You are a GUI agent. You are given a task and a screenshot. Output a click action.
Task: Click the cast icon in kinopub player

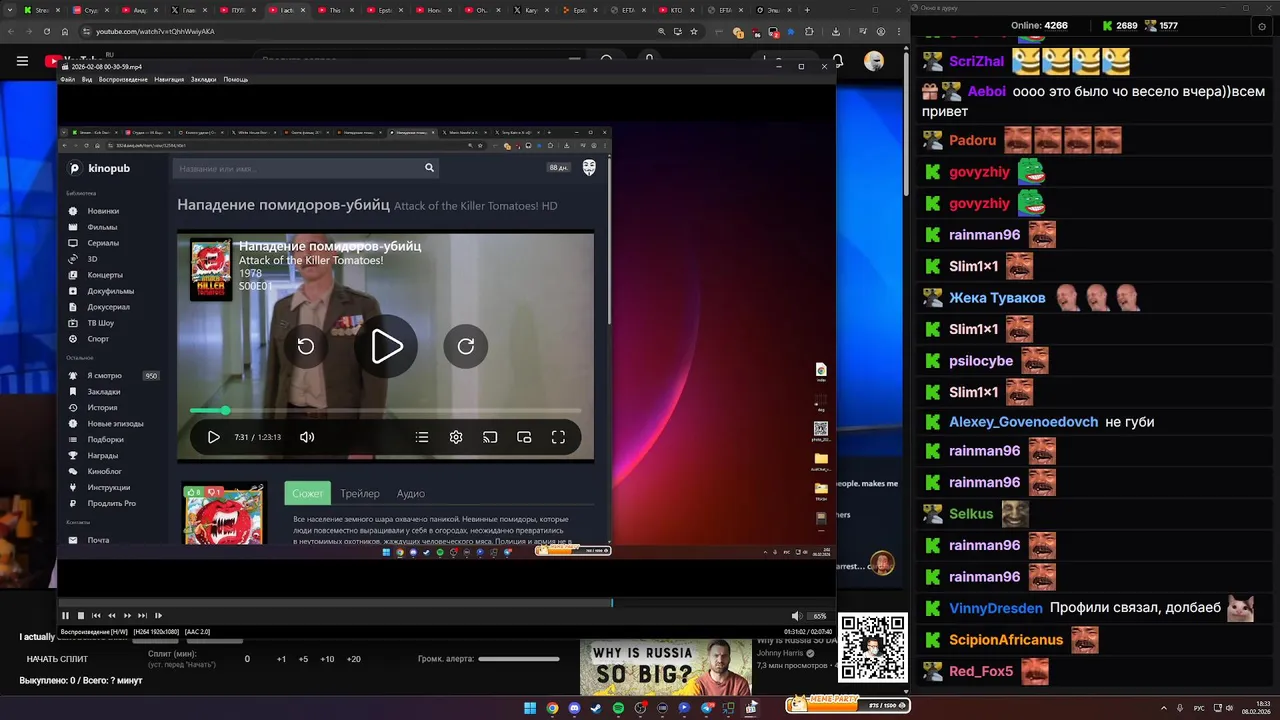point(490,437)
